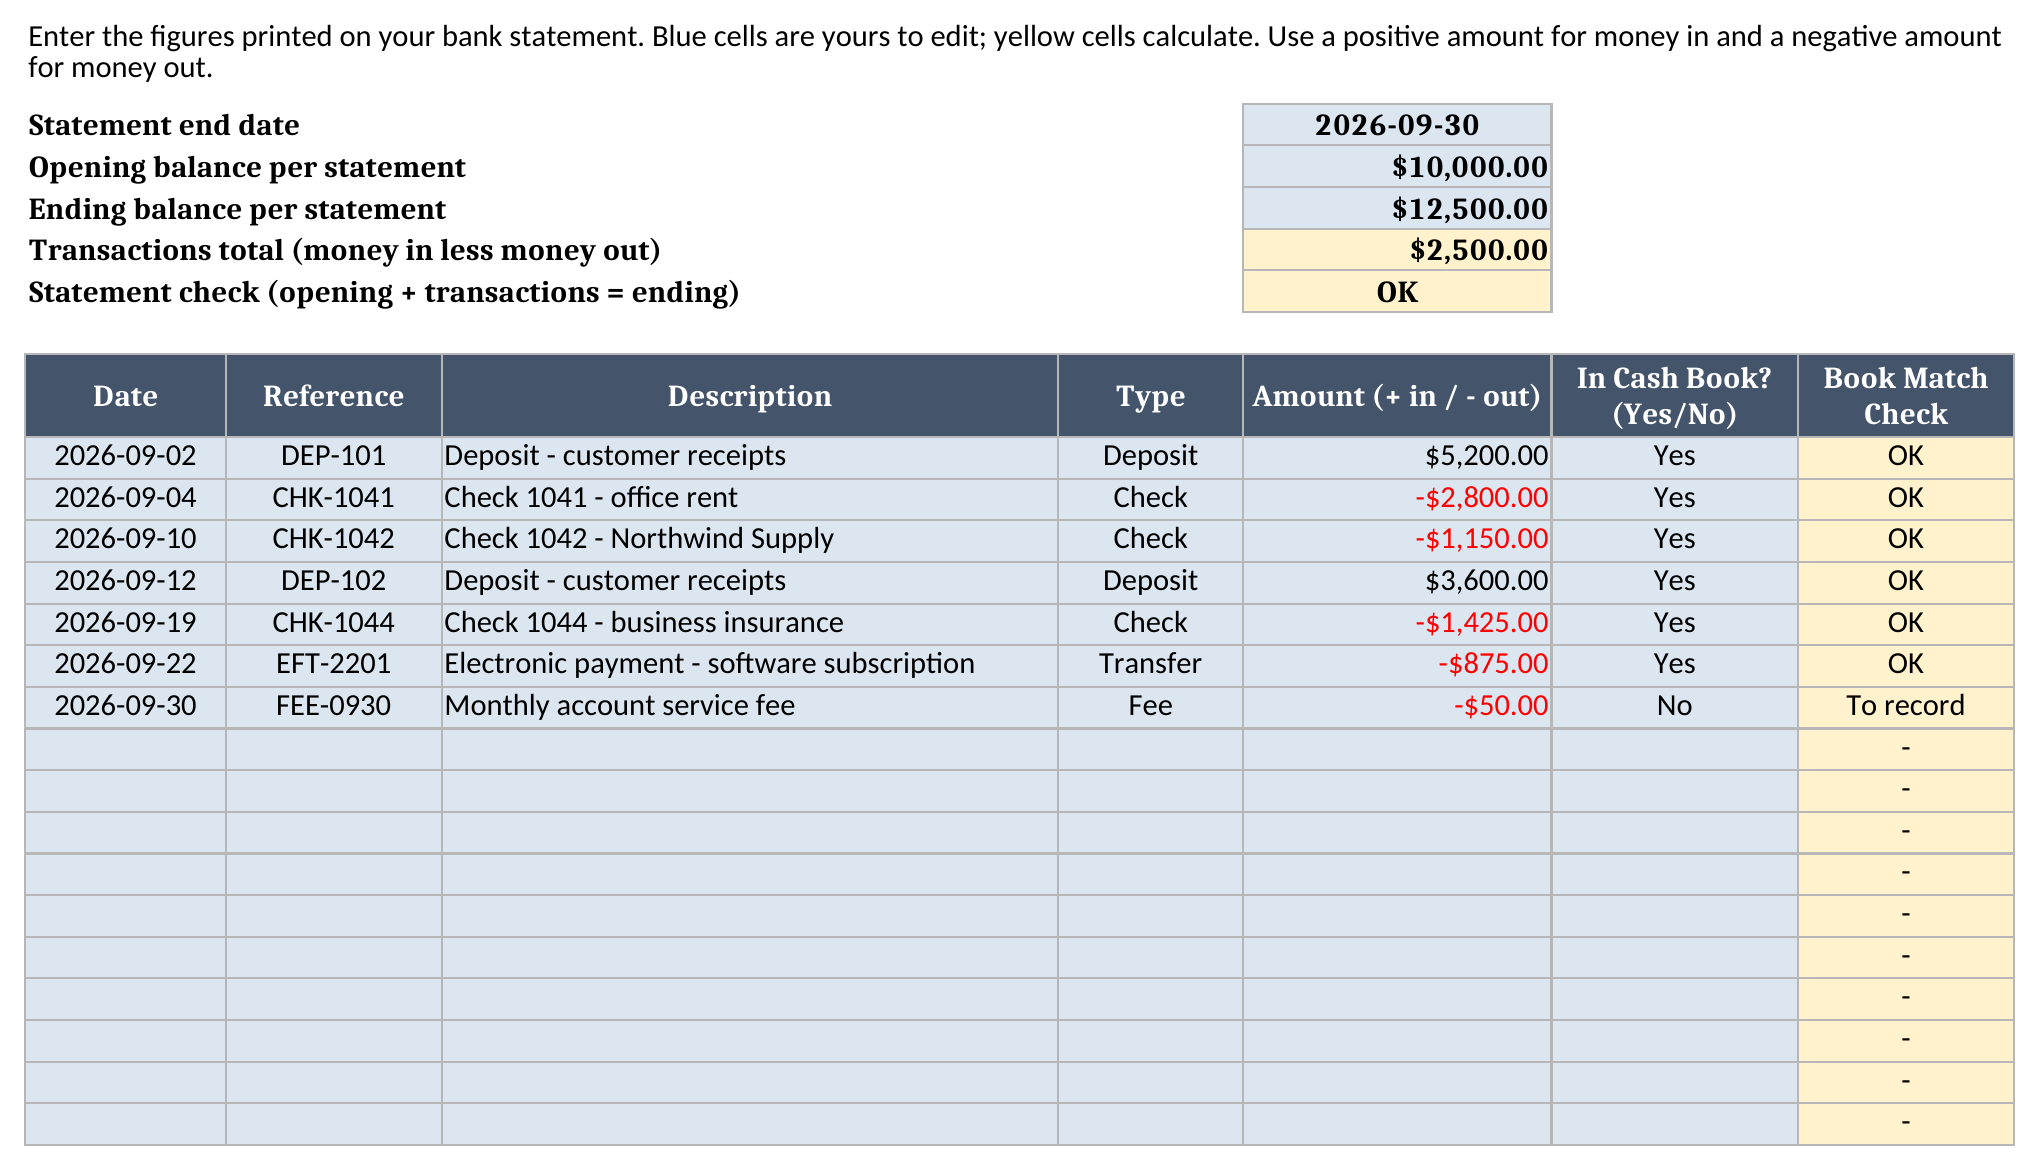Screen dimensions: 2039x1170
Task: Click the Amount (+ in / - out) header
Action: 1397,396
